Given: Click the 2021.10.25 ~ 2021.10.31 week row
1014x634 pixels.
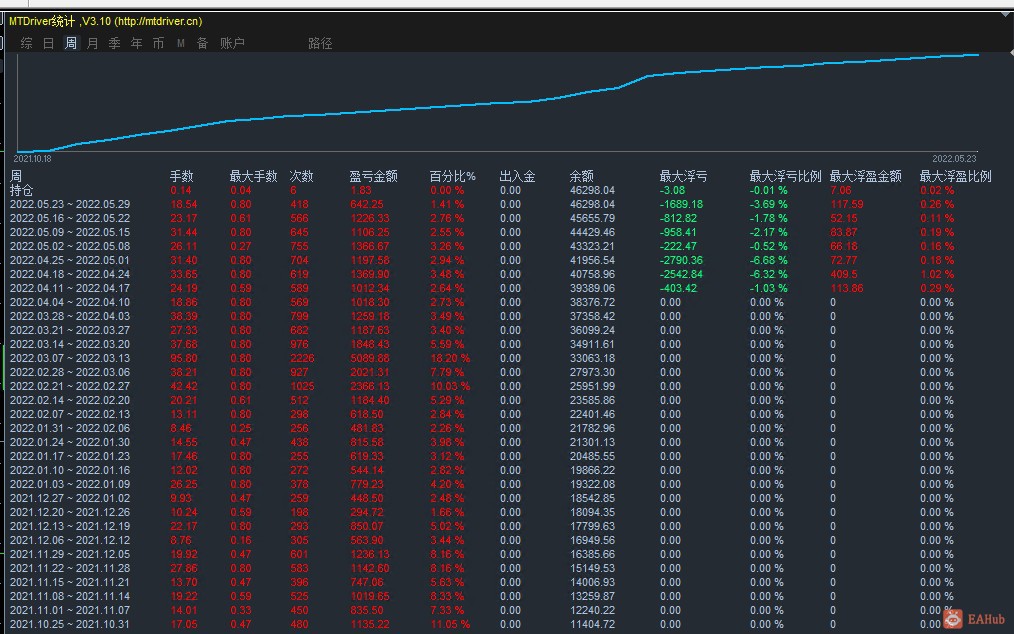Looking at the screenshot, I should pyautogui.click(x=70, y=624).
